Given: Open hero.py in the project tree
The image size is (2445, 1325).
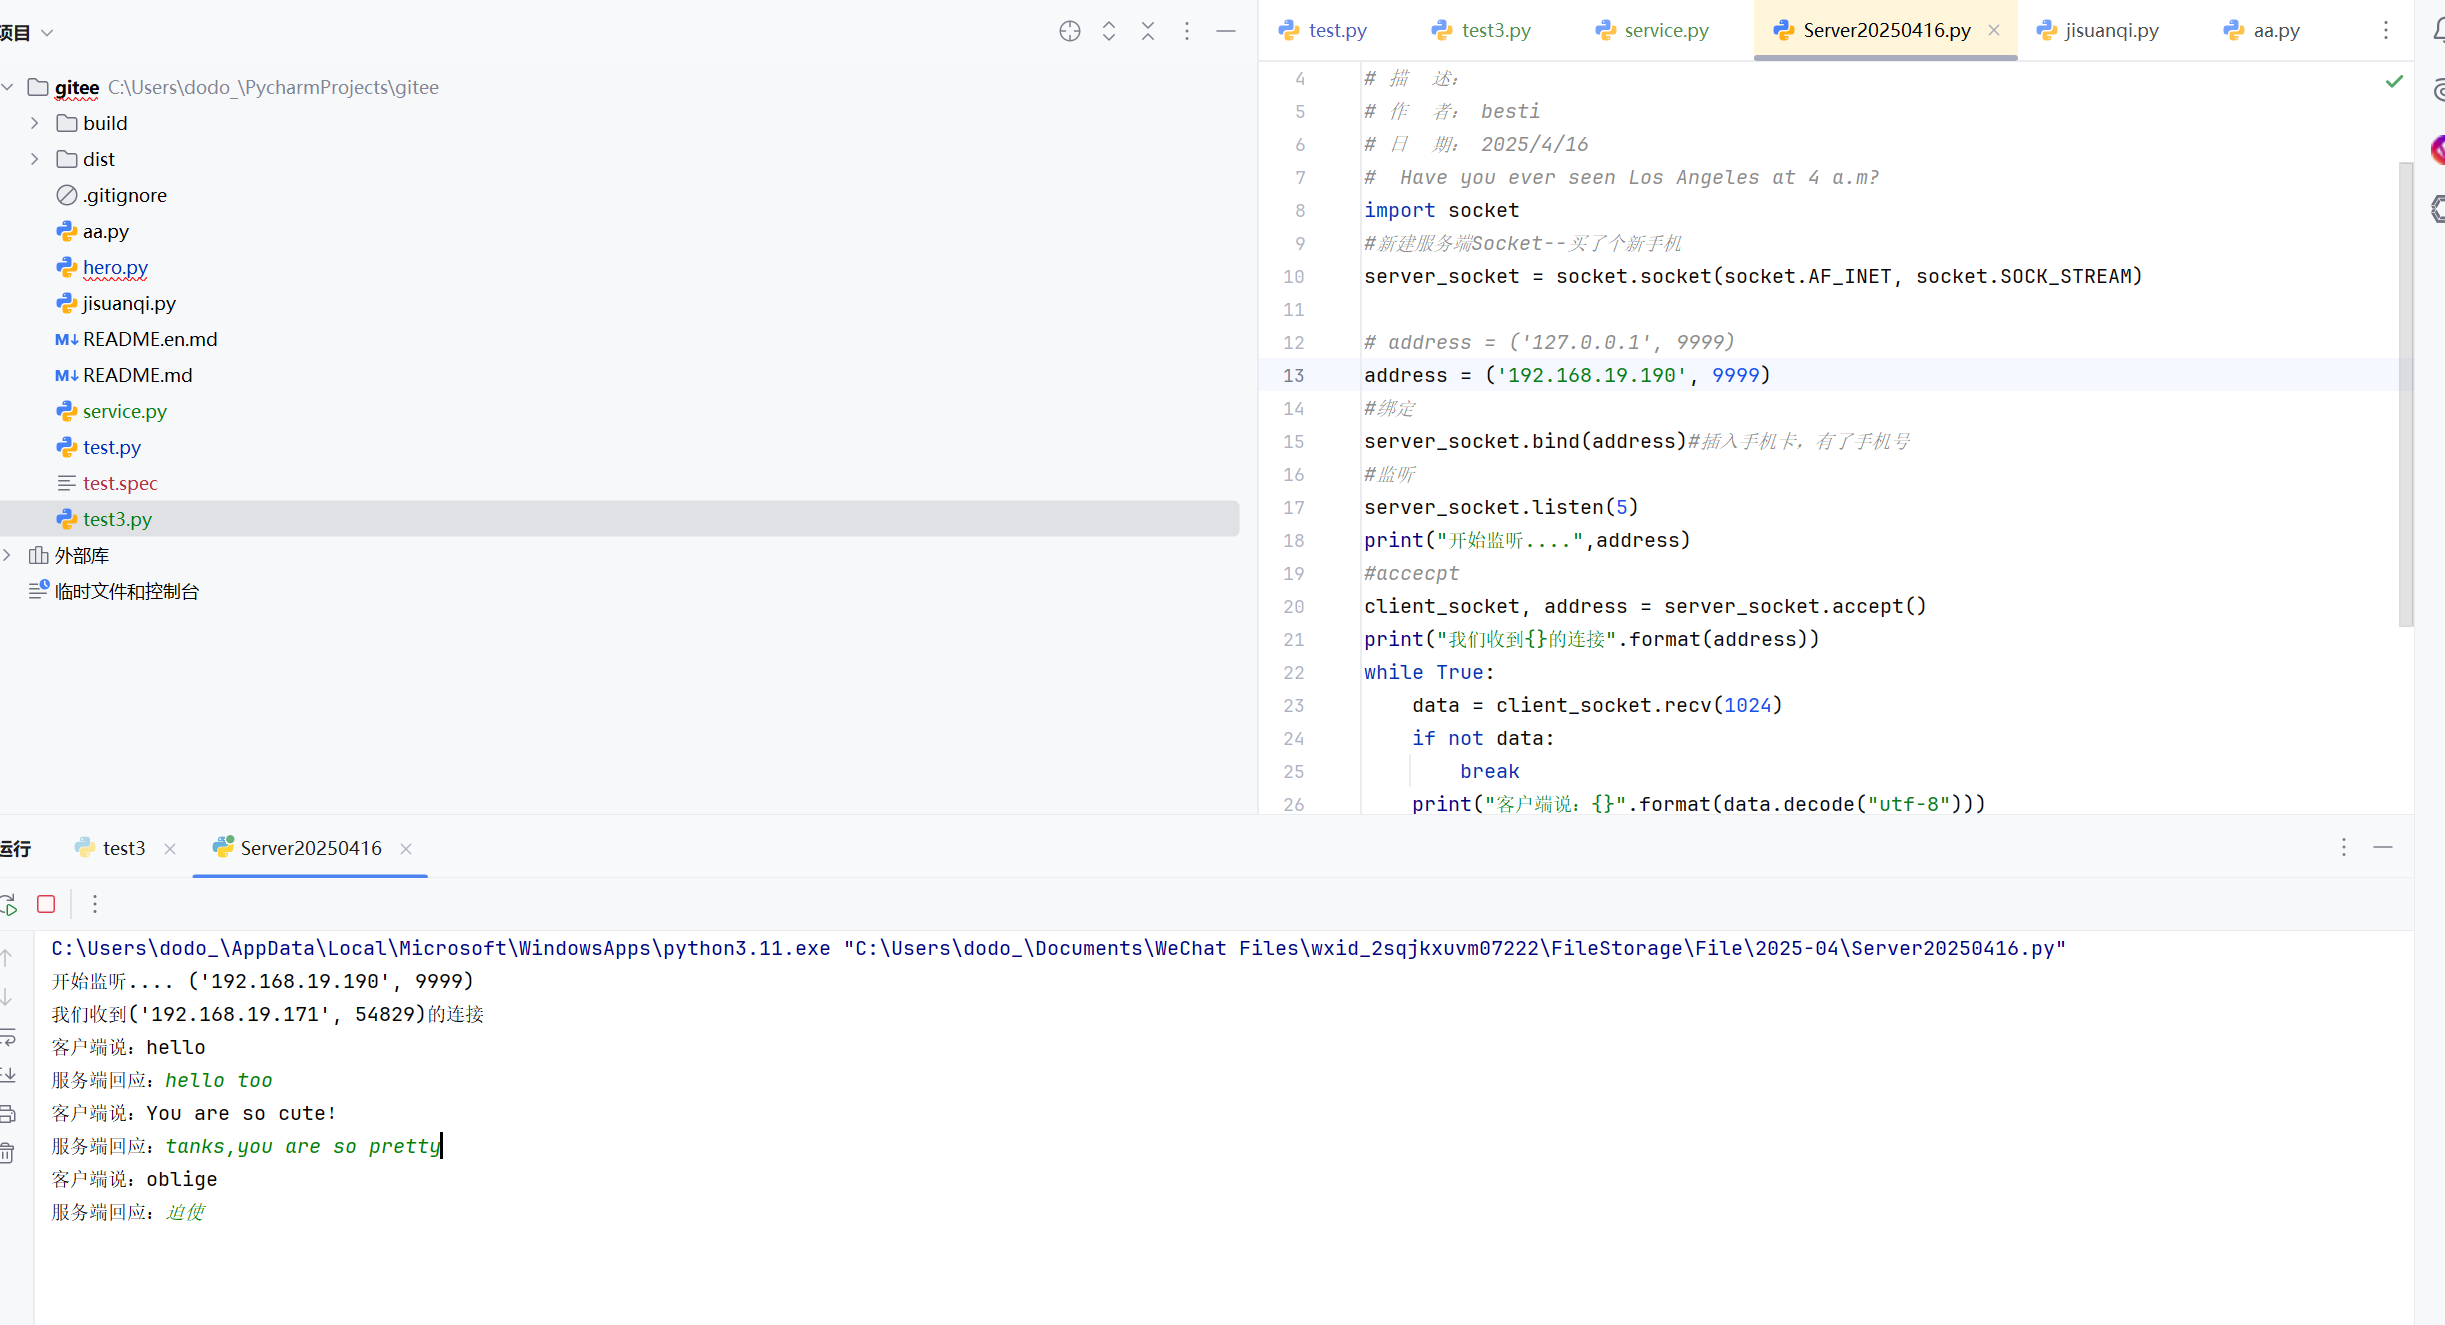Looking at the screenshot, I should pyautogui.click(x=115, y=267).
